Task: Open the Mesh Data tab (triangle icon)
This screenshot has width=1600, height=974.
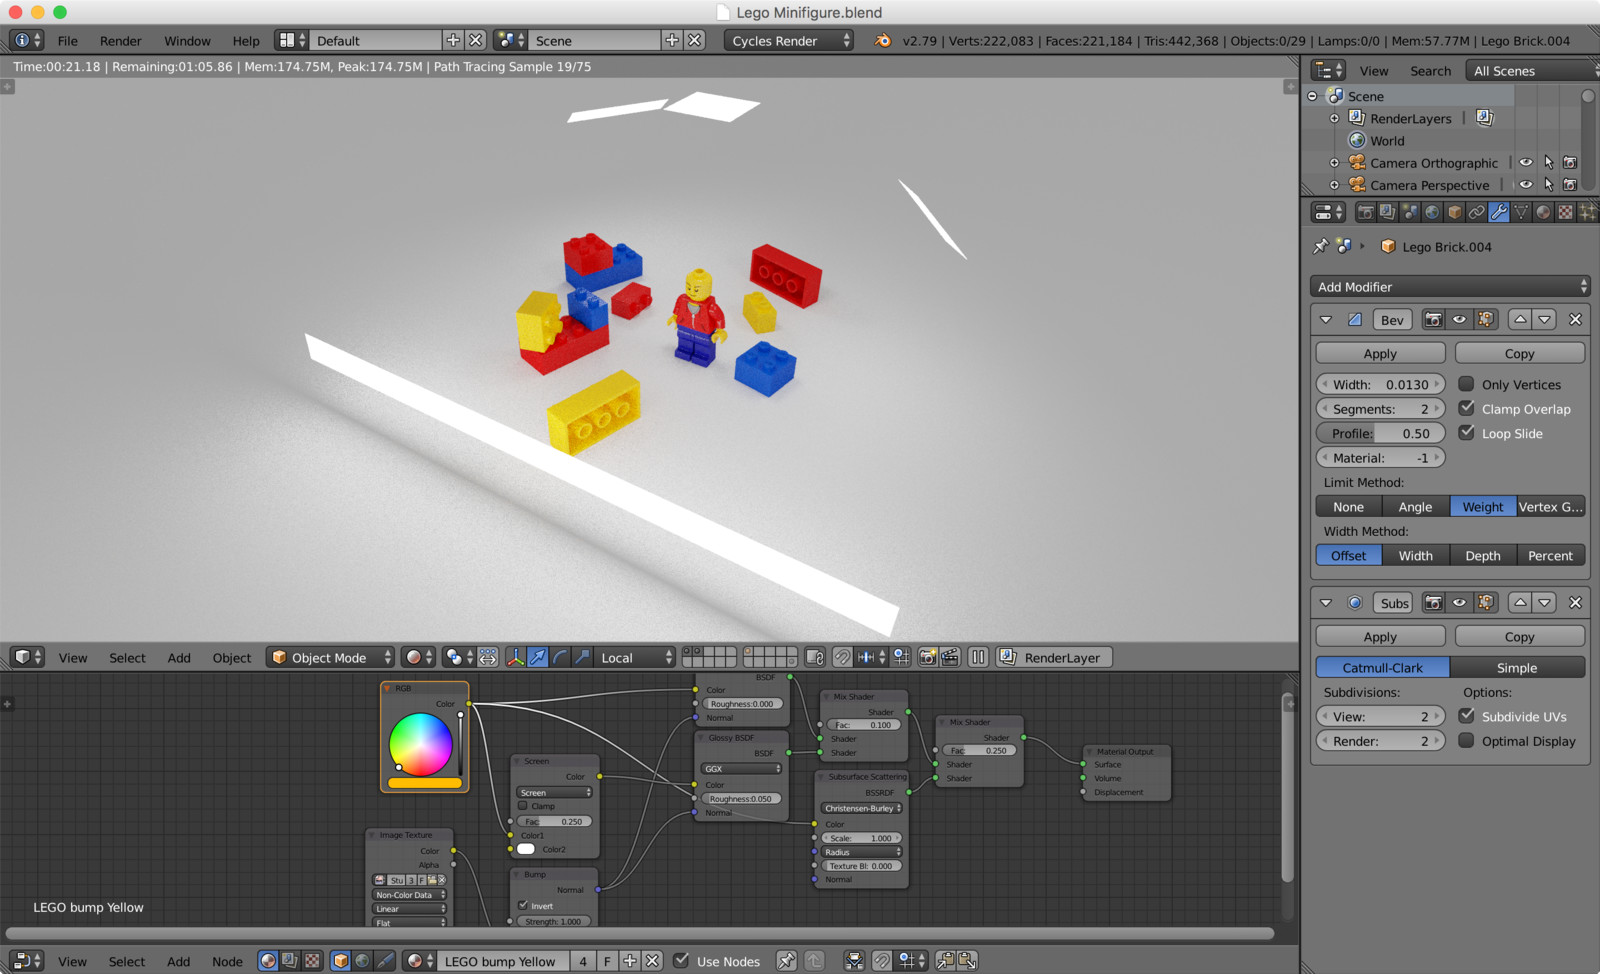Action: click(1521, 212)
